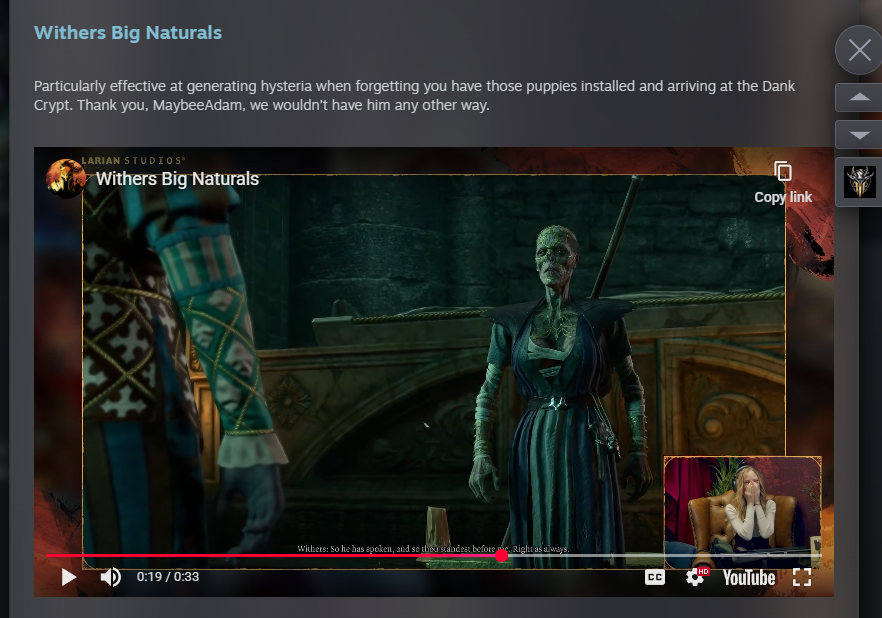Screen dimensions: 882x618
Task: Click the Withers Big Naturals heading
Action: (x=128, y=33)
